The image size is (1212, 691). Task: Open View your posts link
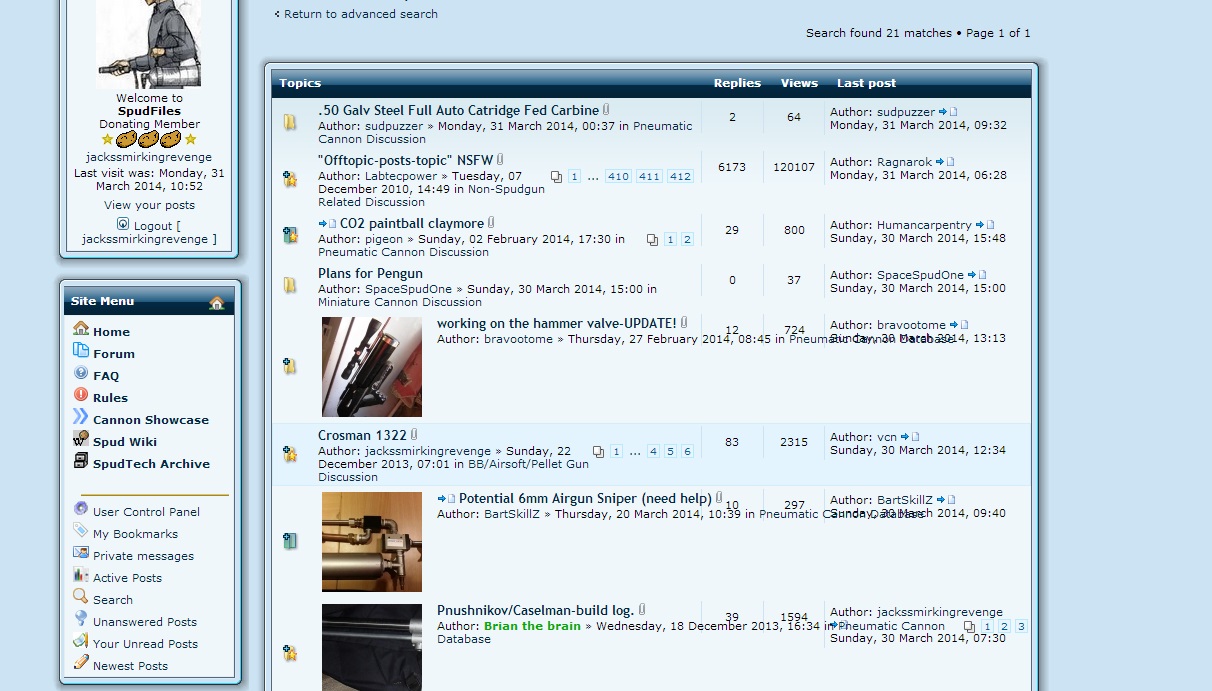(149, 205)
